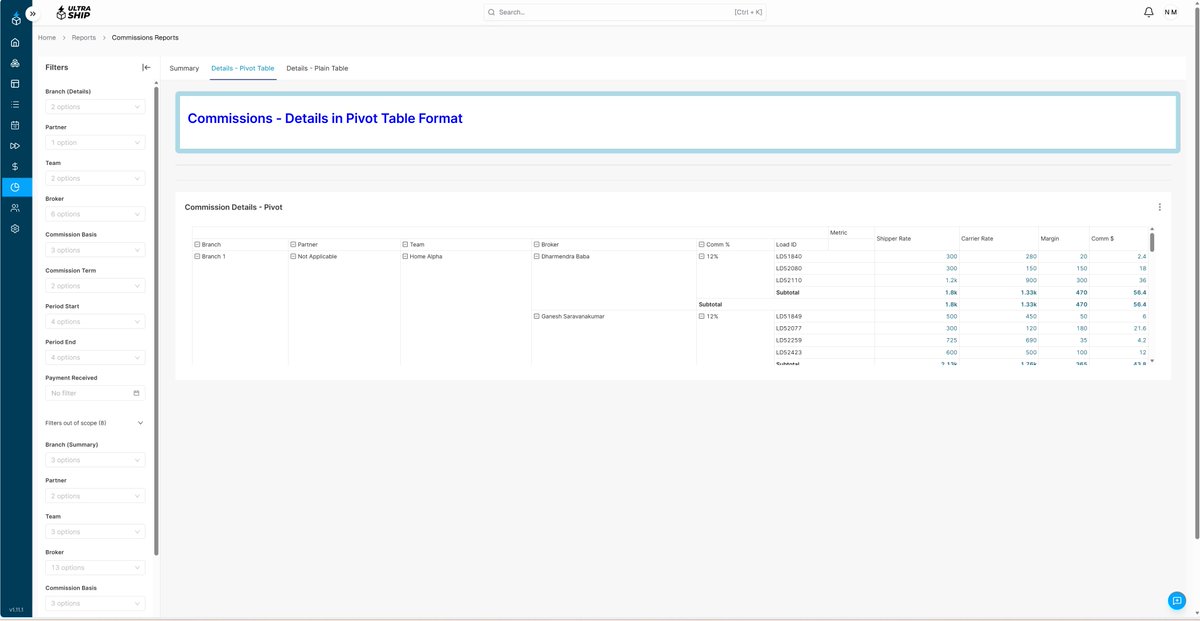
Task: Click the pivot table scroll-down arrow
Action: [1152, 360]
